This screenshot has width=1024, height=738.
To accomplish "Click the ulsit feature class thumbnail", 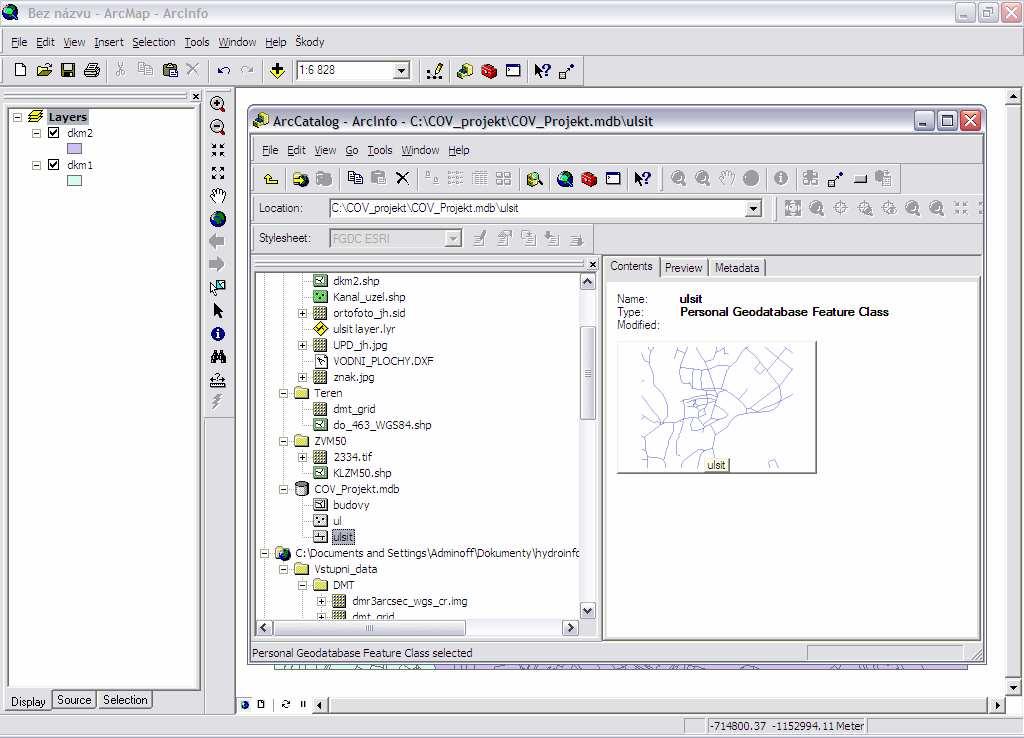I will [716, 407].
